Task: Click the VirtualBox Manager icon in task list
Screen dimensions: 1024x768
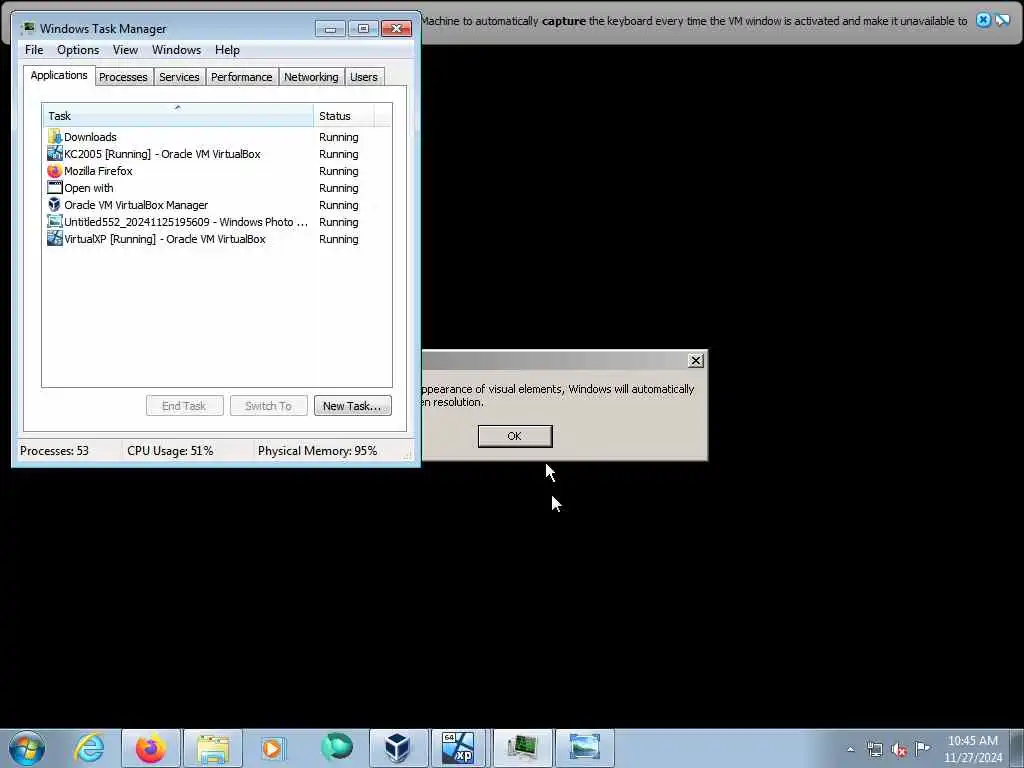Action: coord(55,205)
